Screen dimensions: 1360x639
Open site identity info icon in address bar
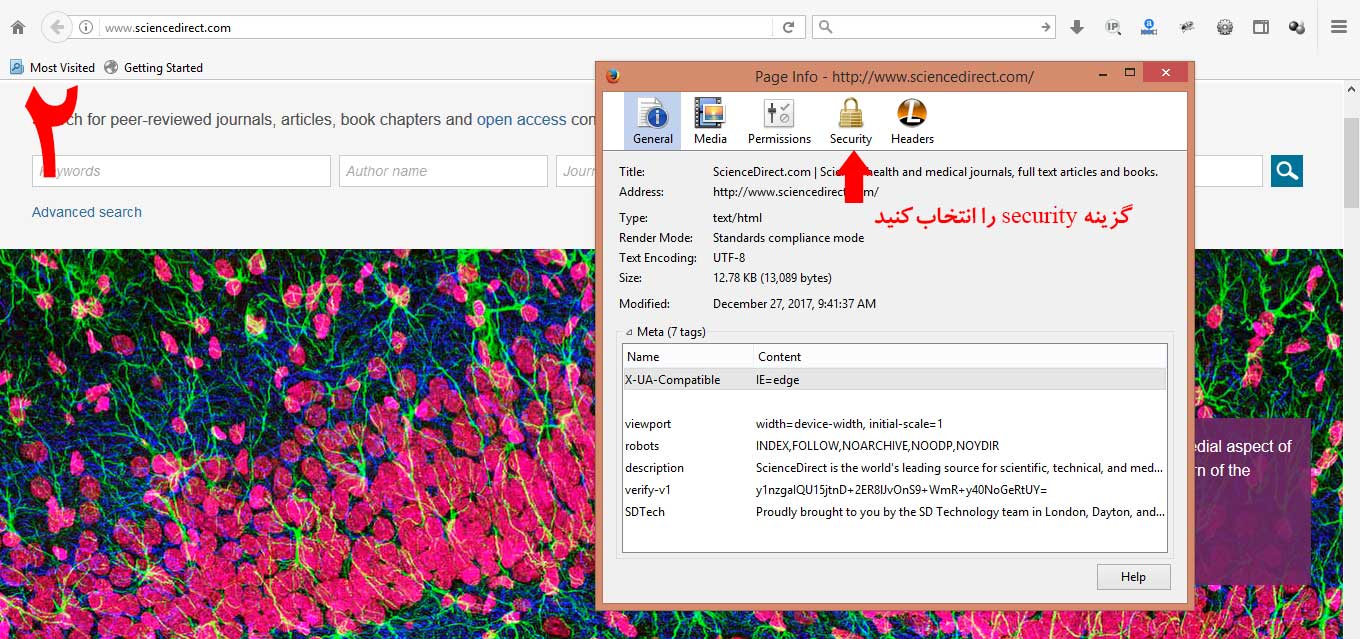click(87, 27)
